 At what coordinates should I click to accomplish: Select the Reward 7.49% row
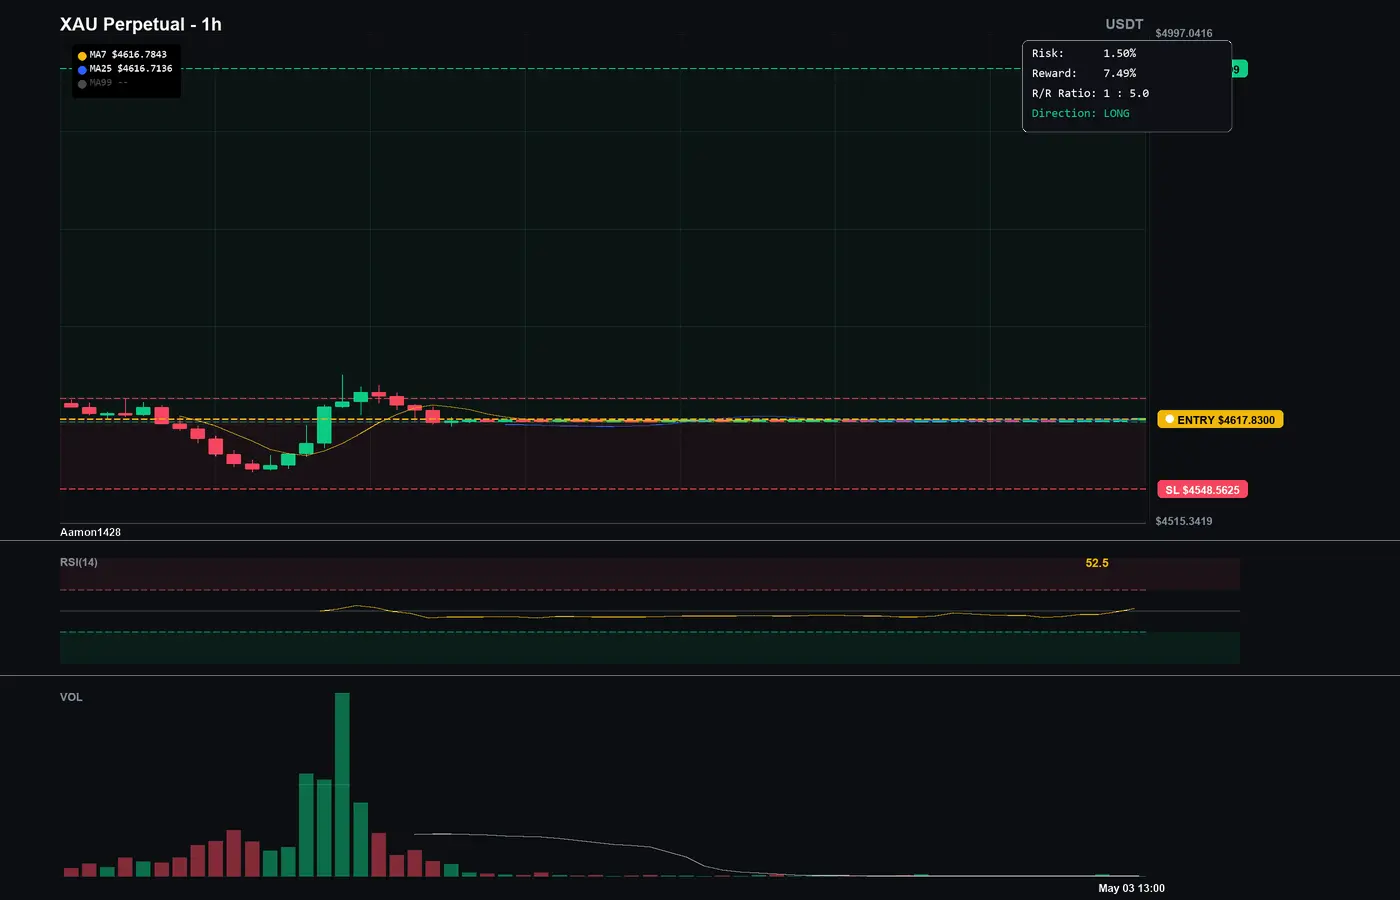point(1084,73)
